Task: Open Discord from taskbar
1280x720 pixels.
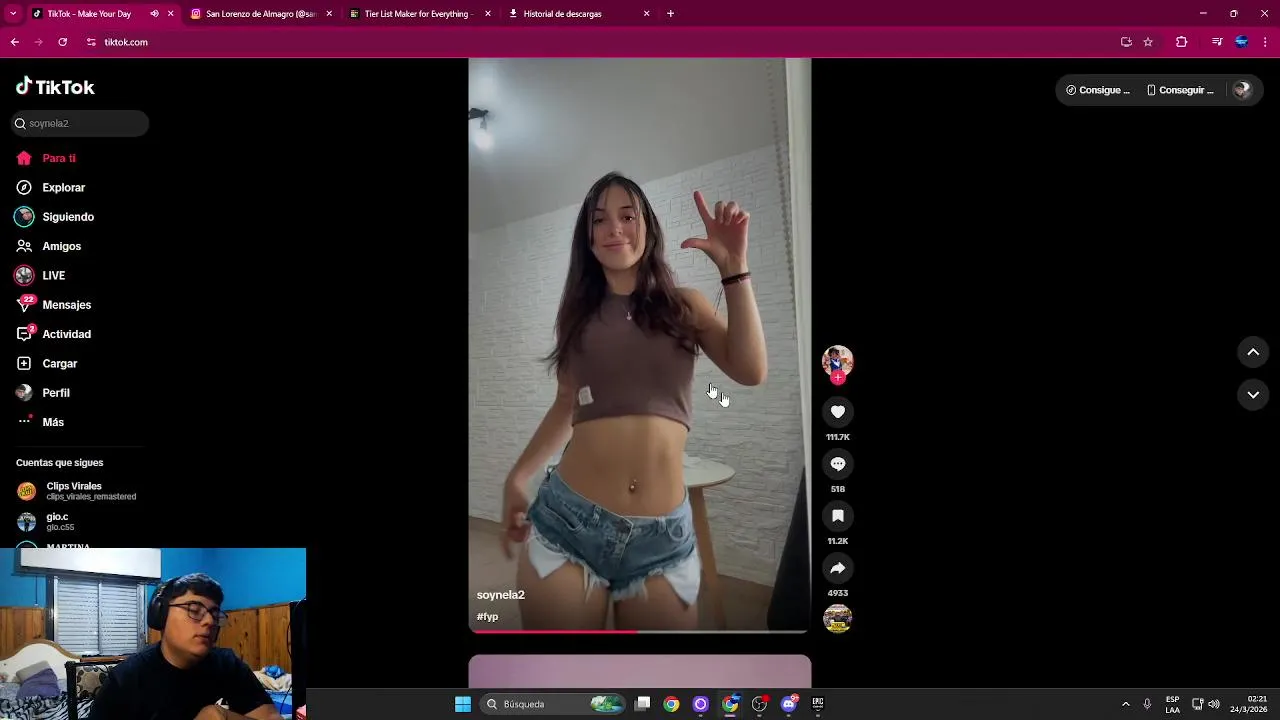Action: pos(789,704)
